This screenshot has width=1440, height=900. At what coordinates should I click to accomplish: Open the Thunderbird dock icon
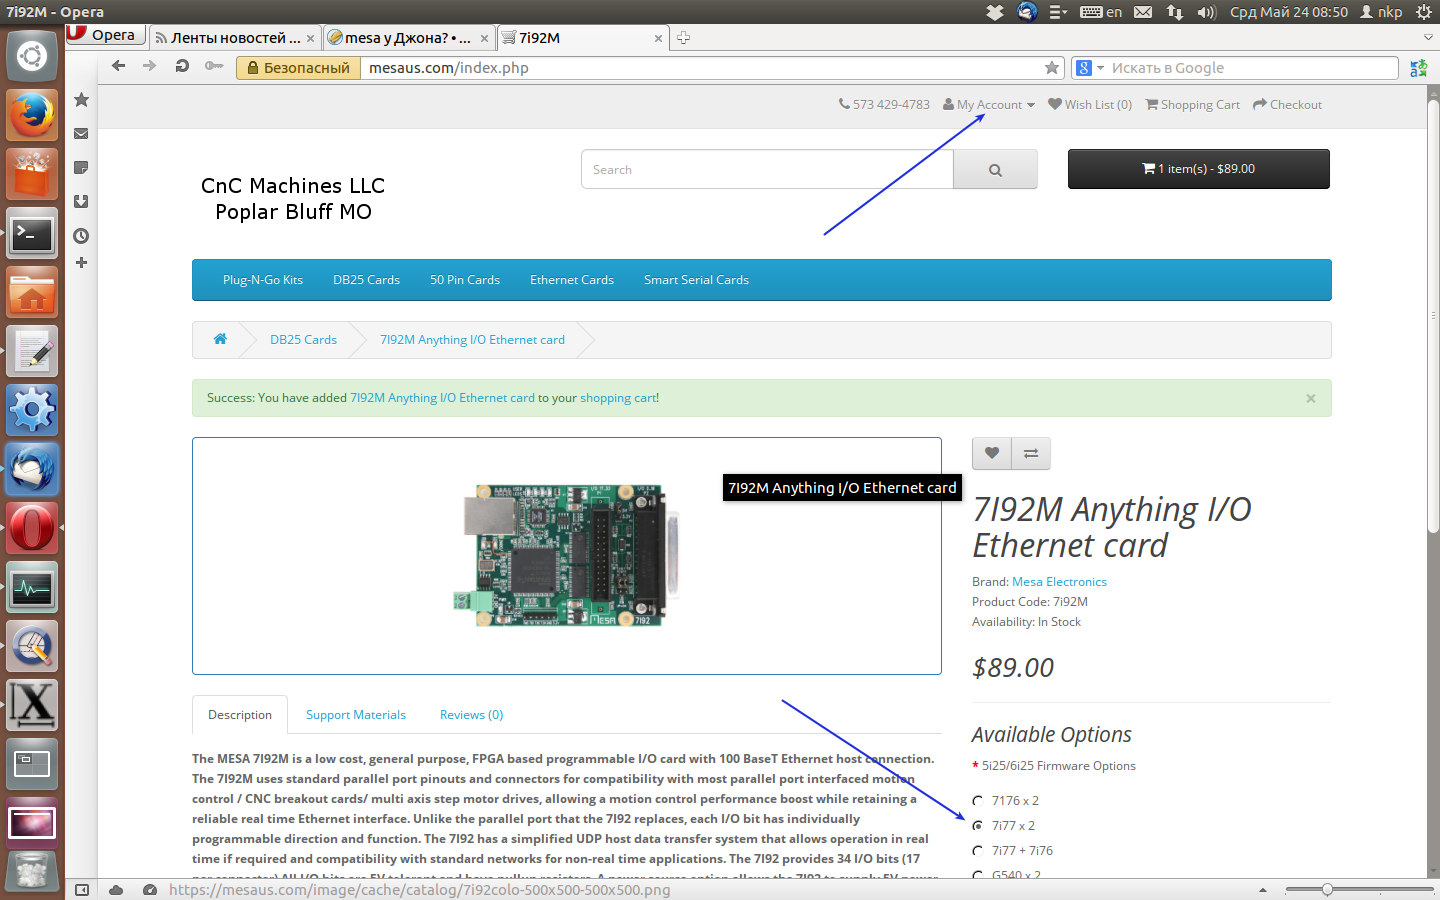(32, 469)
